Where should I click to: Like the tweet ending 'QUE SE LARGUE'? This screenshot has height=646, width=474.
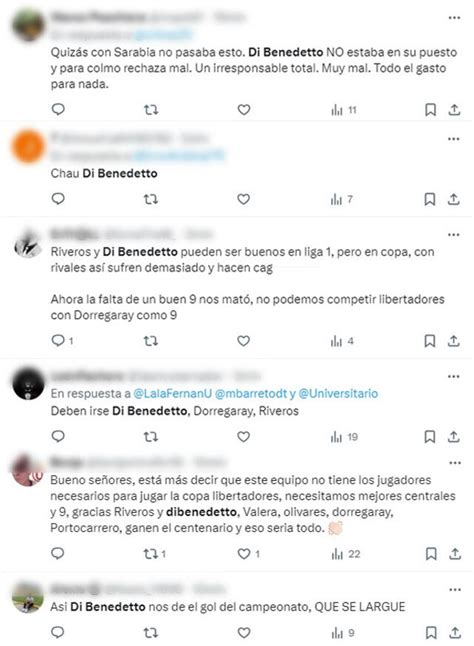click(x=244, y=632)
